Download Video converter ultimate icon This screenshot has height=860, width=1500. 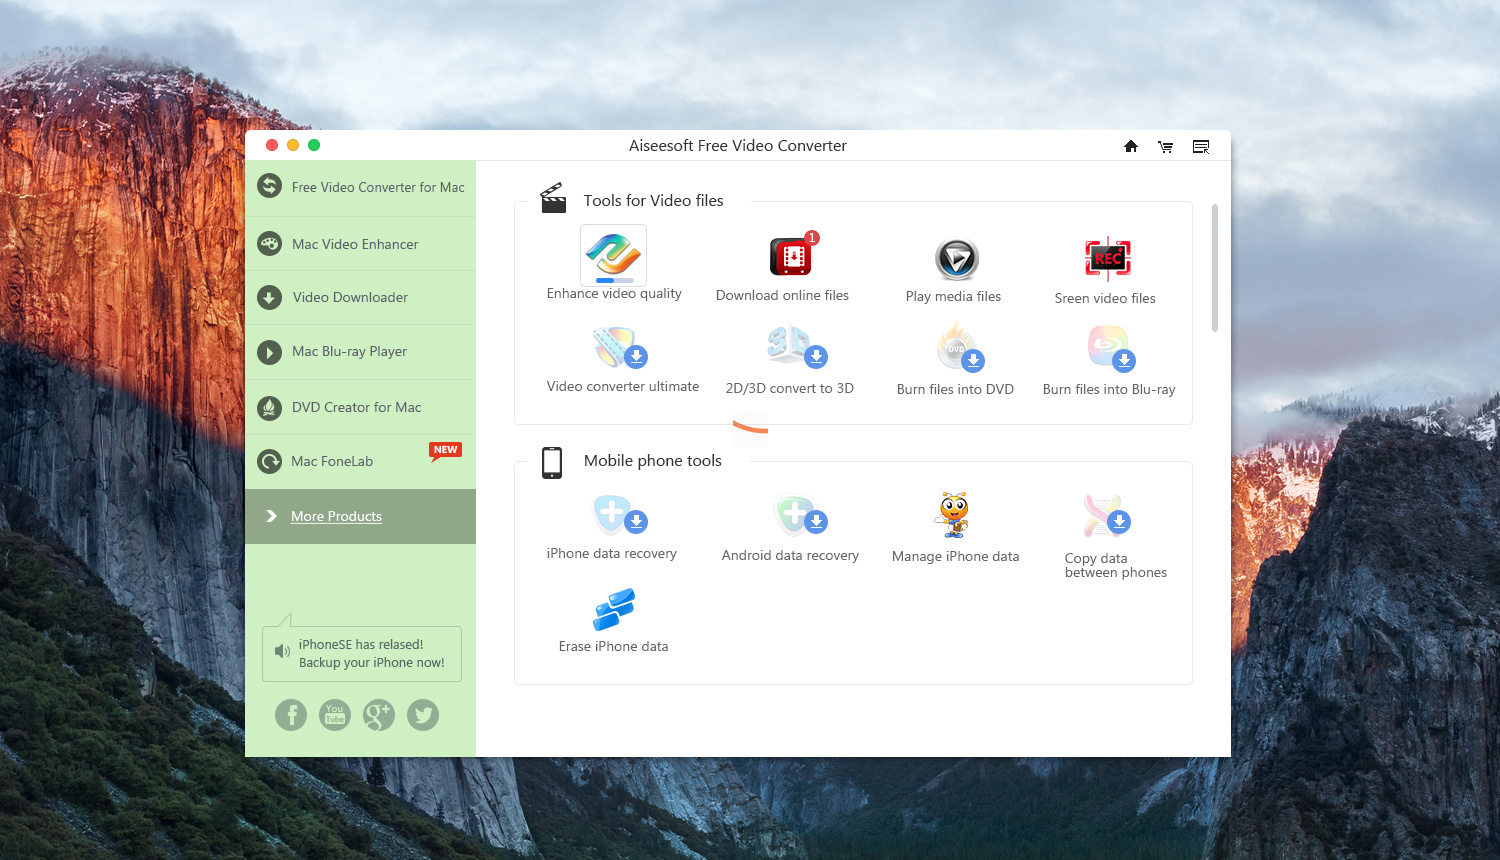tap(620, 348)
